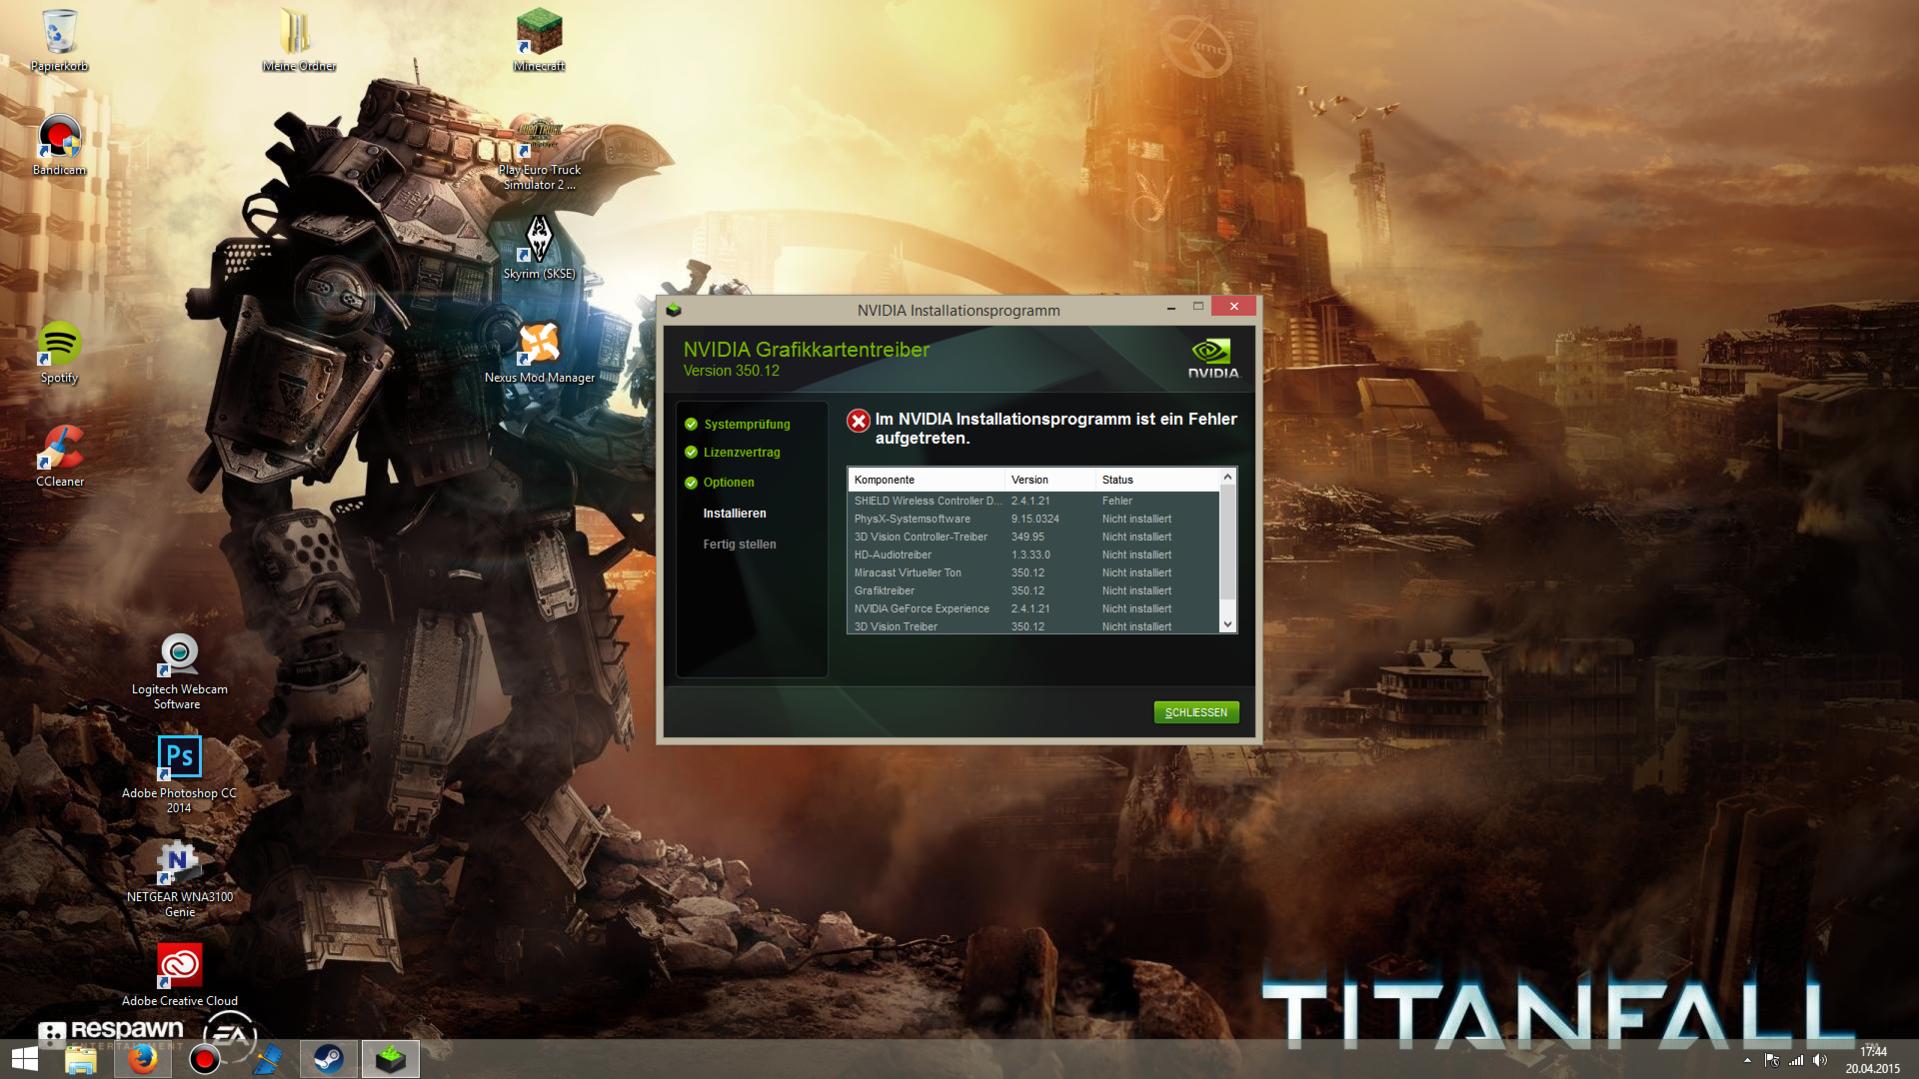
Task: Launch the Skyrim (SKSE) shortcut
Action: (539, 248)
